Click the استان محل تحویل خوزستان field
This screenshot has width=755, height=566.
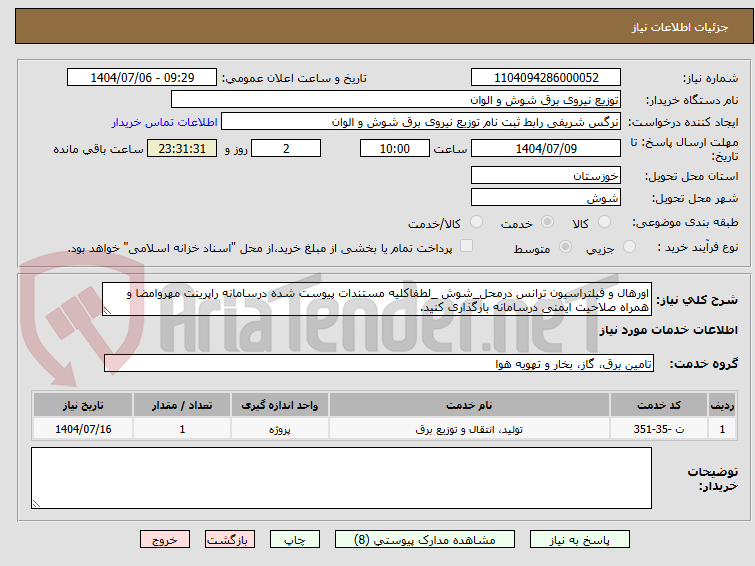pos(546,175)
